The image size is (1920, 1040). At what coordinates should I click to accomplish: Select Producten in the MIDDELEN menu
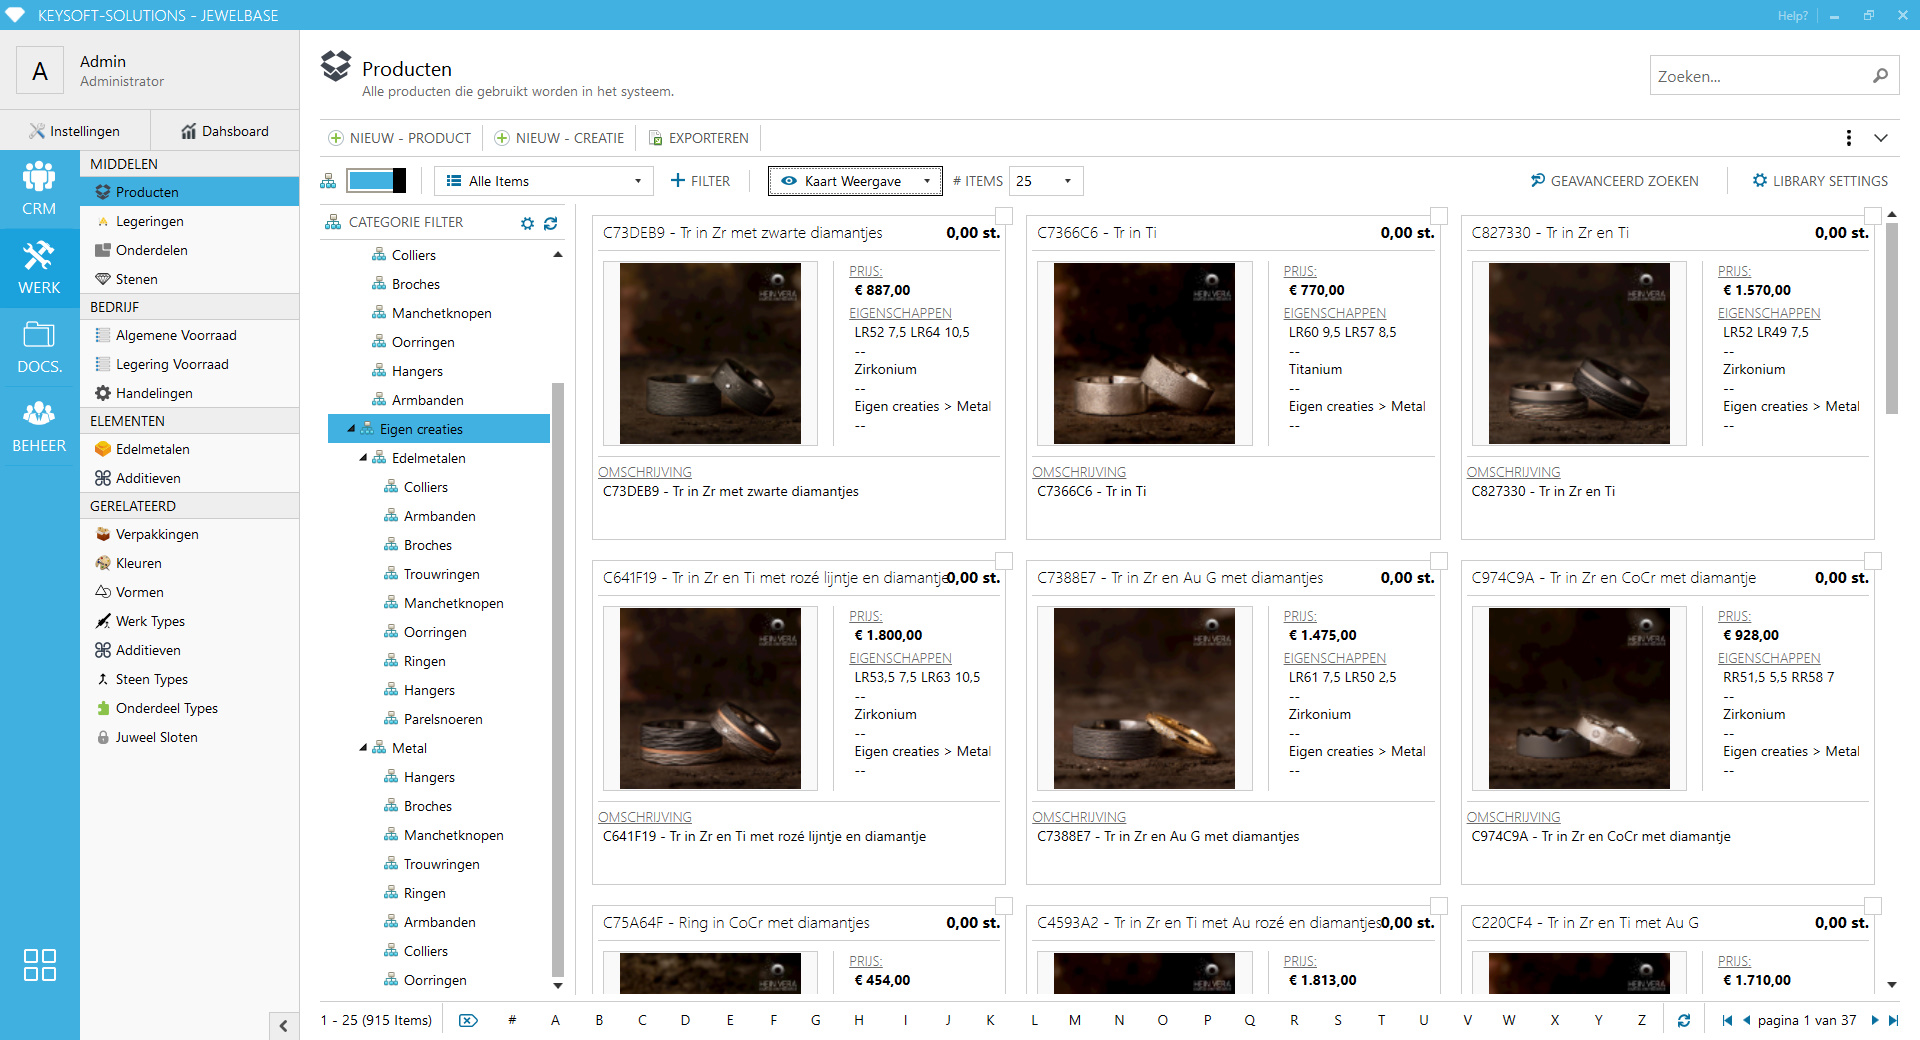click(189, 192)
